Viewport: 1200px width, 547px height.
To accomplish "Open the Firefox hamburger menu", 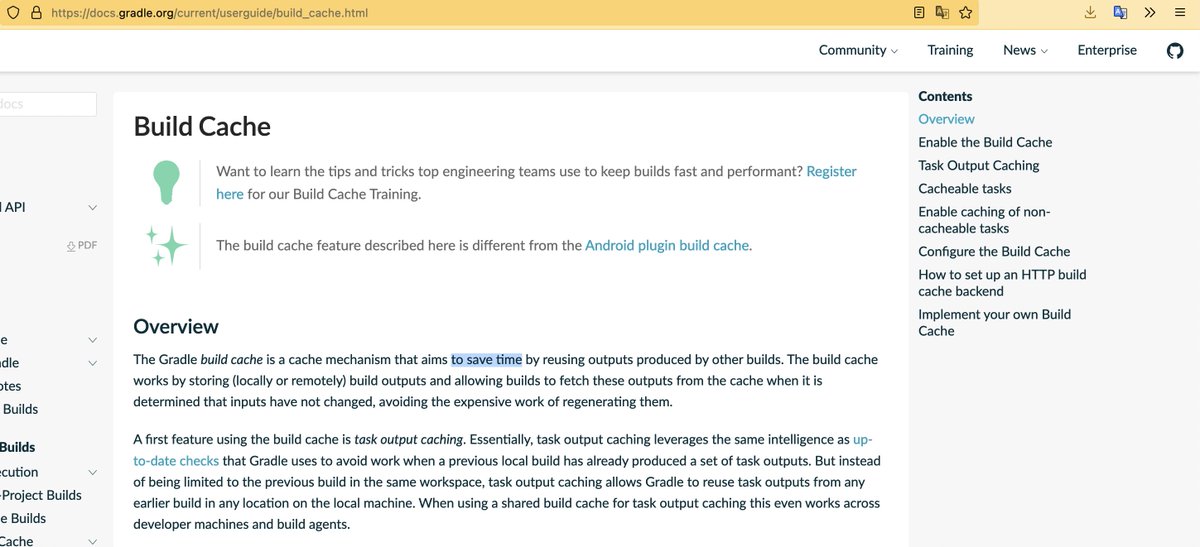I will pos(1178,13).
